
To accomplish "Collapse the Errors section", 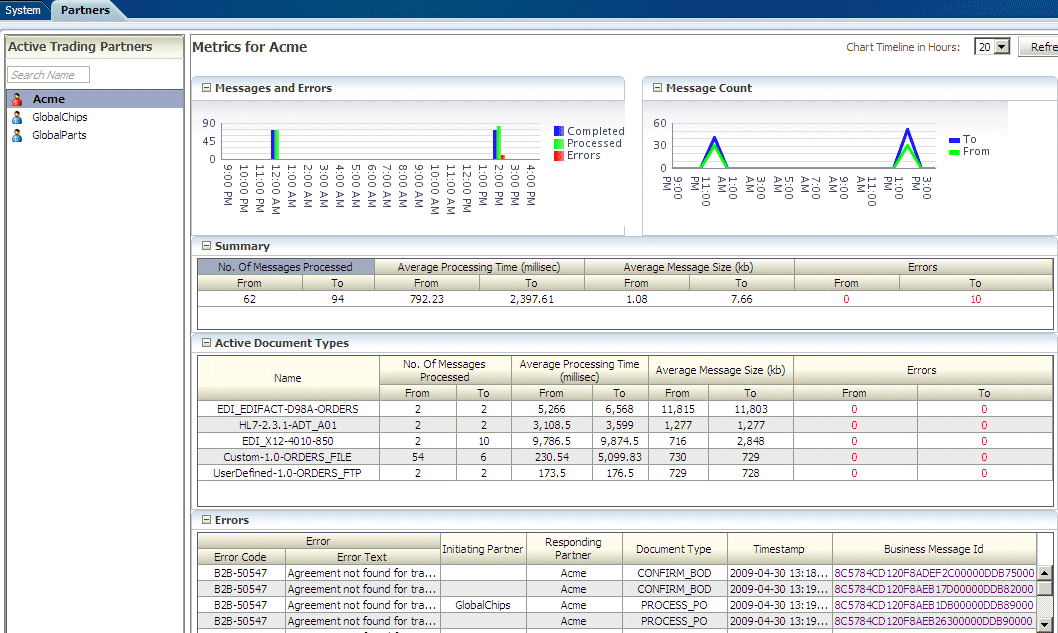I will tap(207, 520).
